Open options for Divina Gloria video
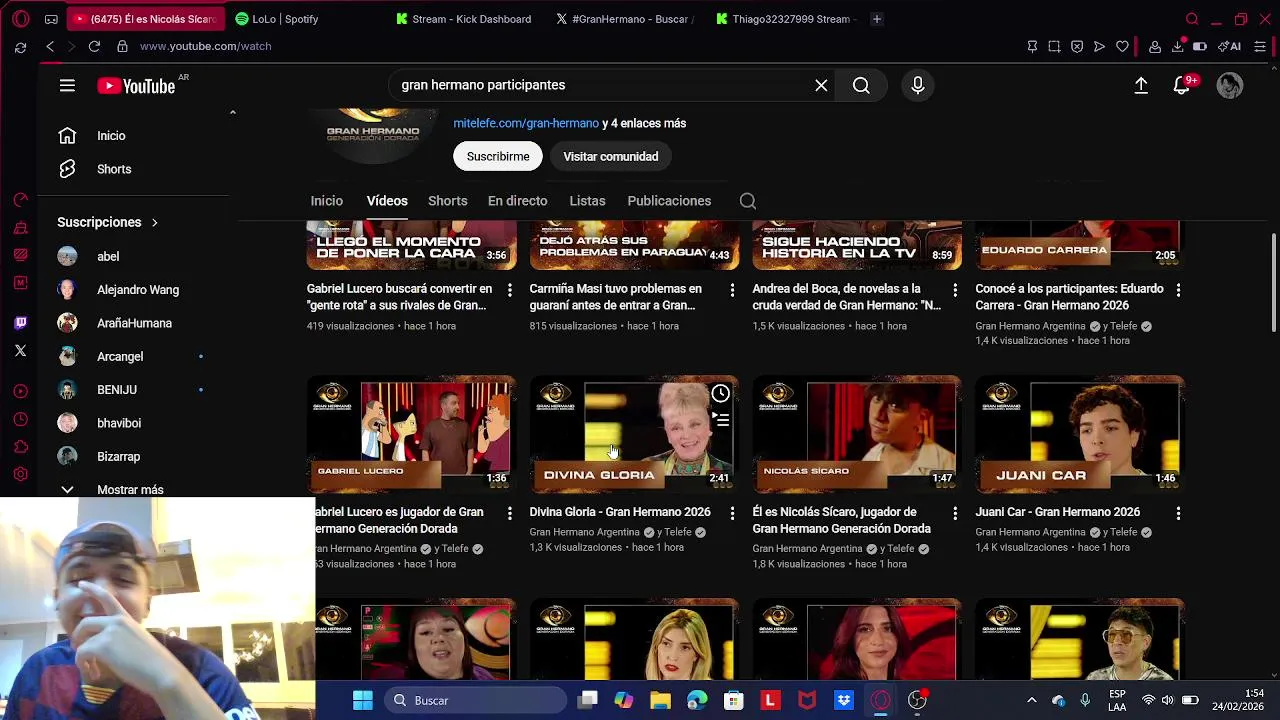1280x720 pixels. 732,513
